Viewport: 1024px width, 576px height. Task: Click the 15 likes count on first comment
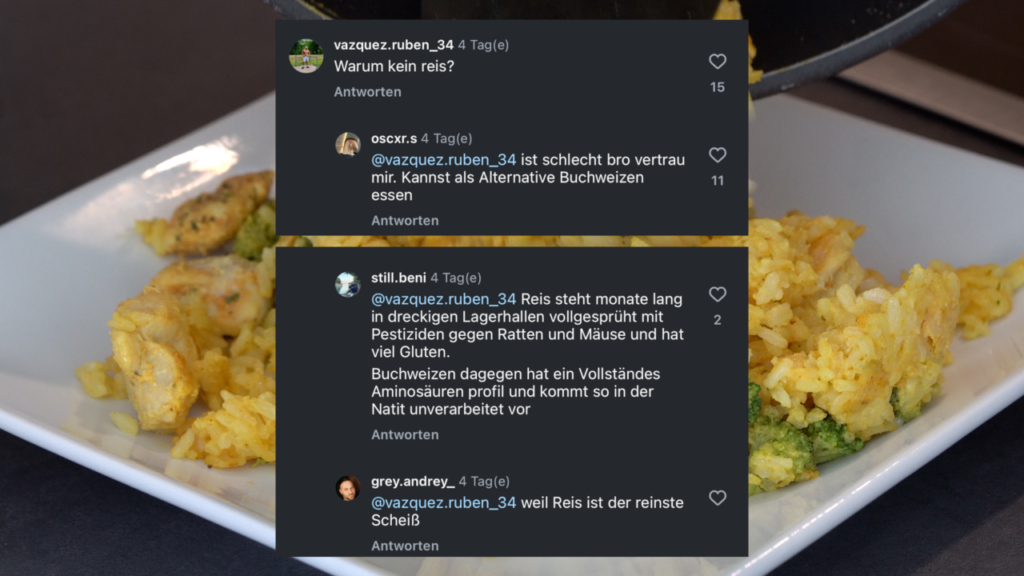click(717, 88)
